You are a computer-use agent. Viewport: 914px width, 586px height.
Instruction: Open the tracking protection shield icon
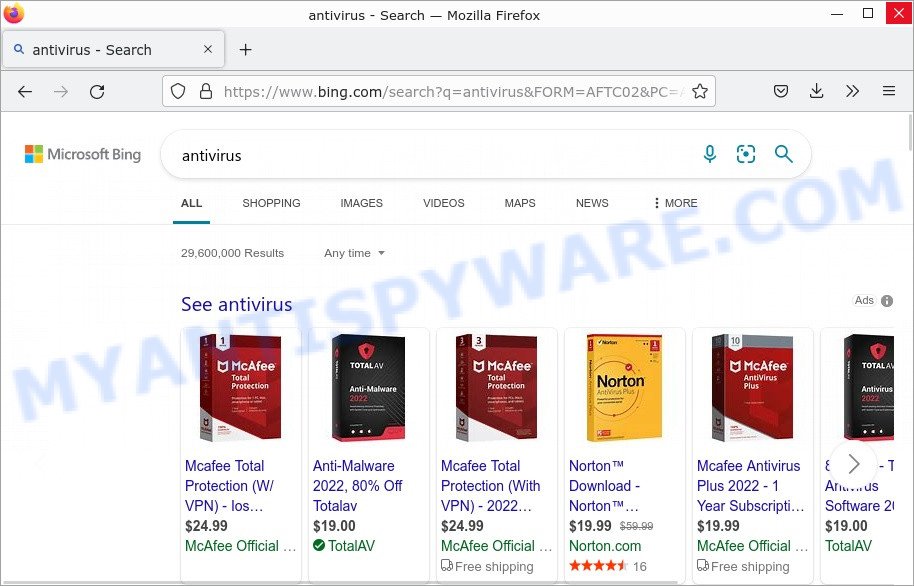[x=178, y=92]
